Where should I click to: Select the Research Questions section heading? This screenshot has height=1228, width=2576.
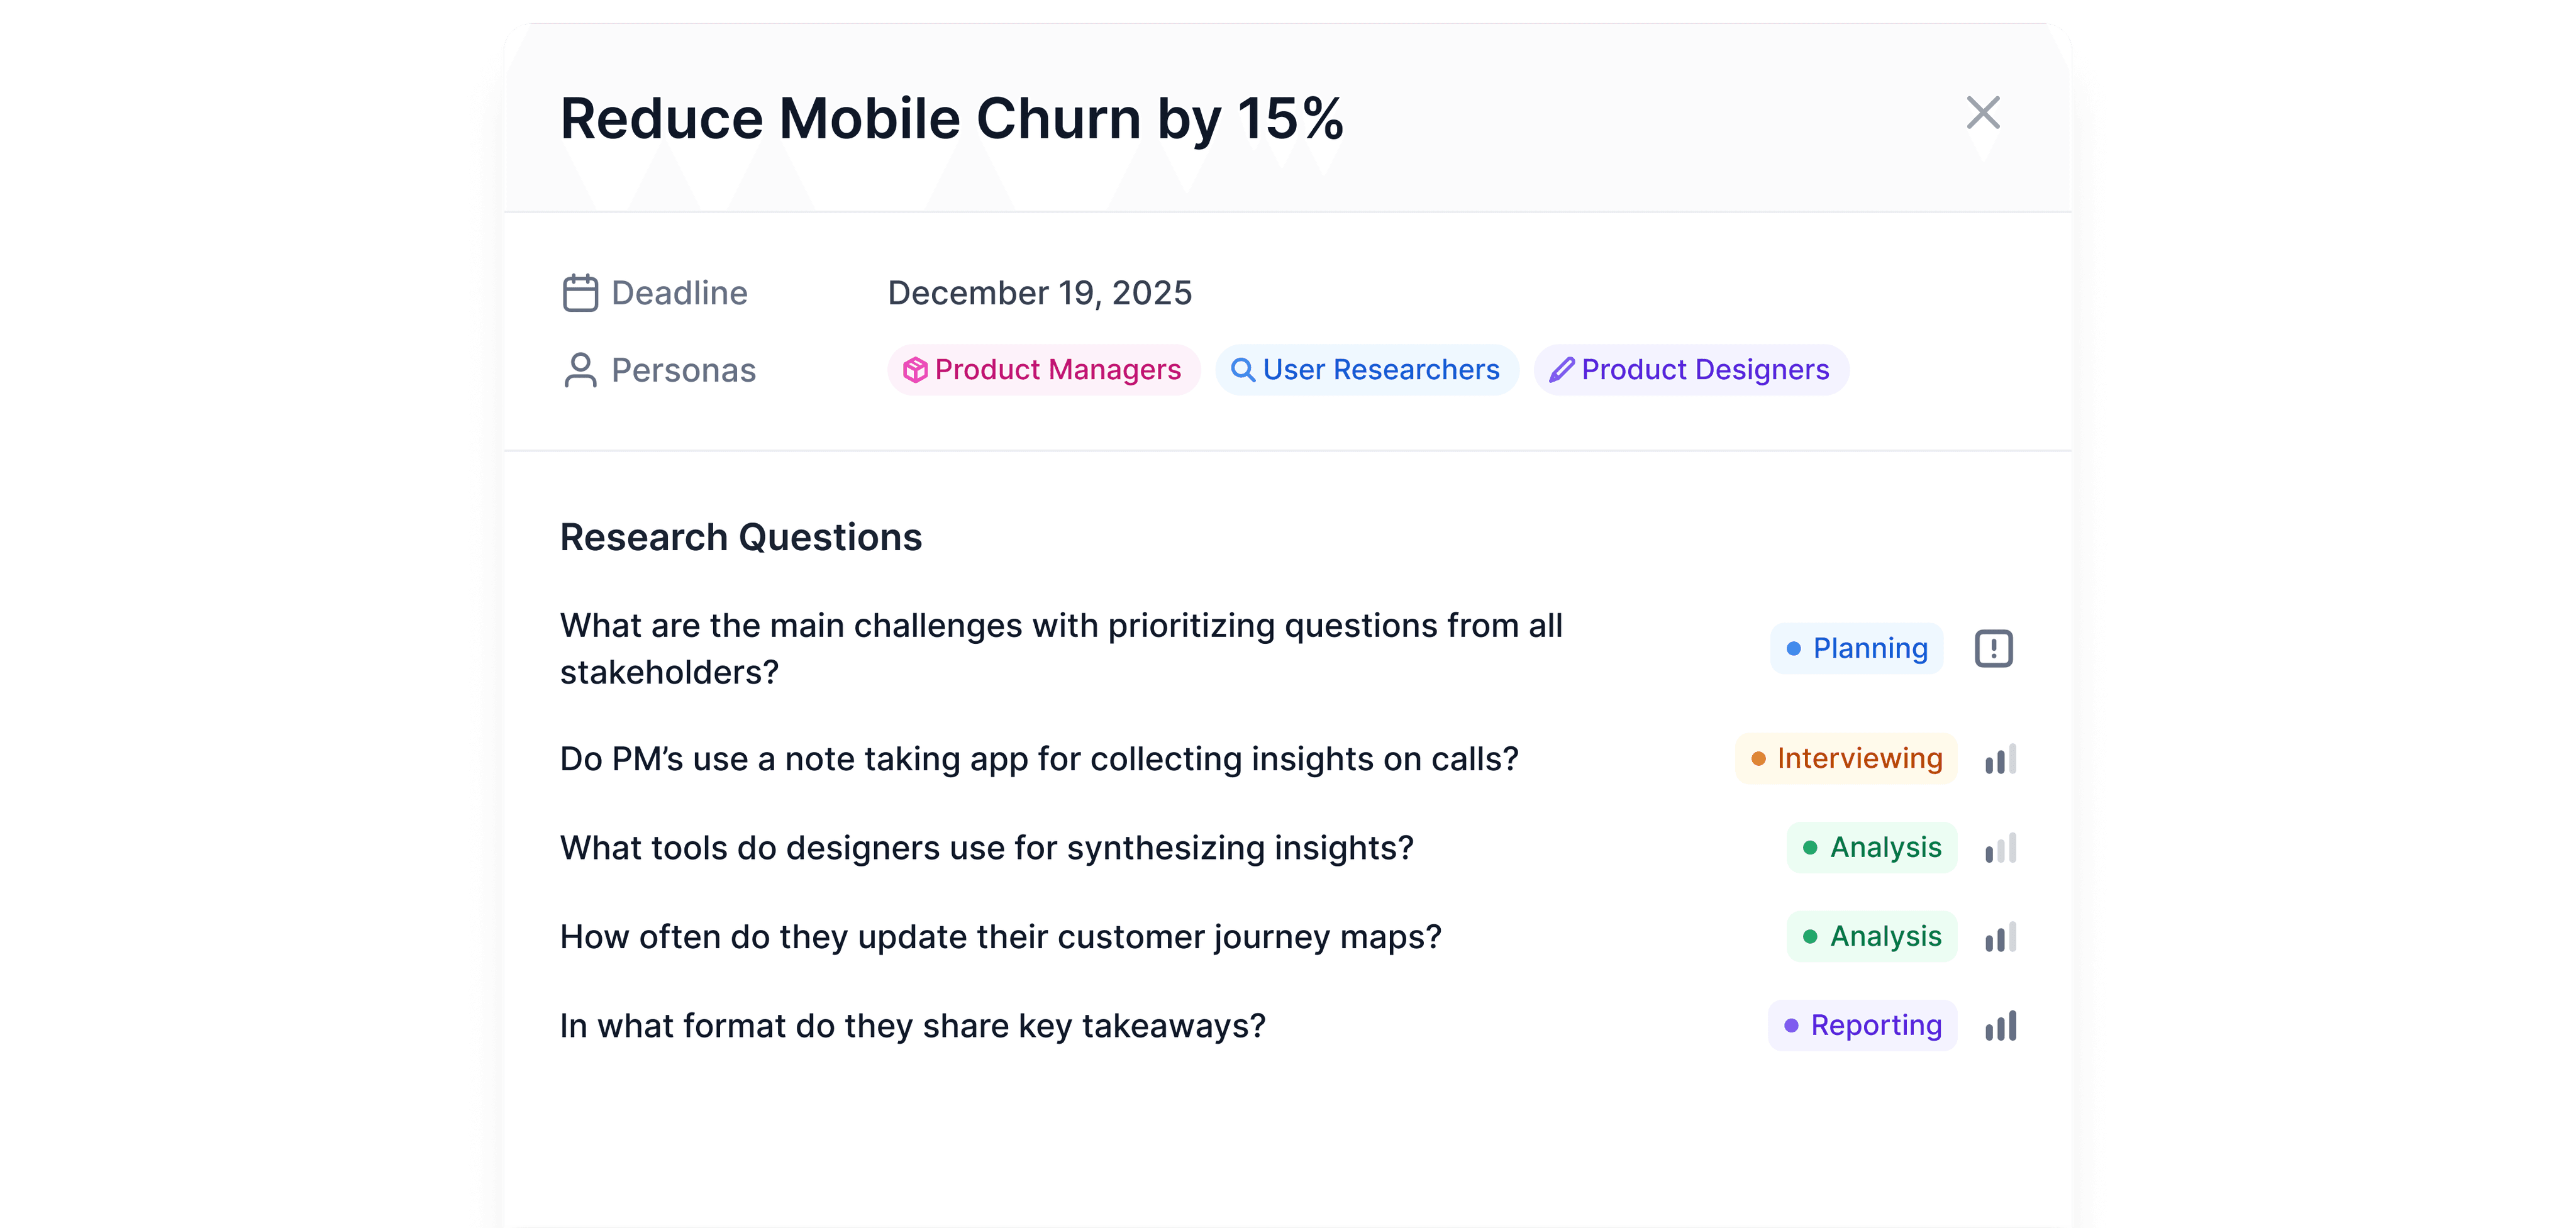[741, 537]
